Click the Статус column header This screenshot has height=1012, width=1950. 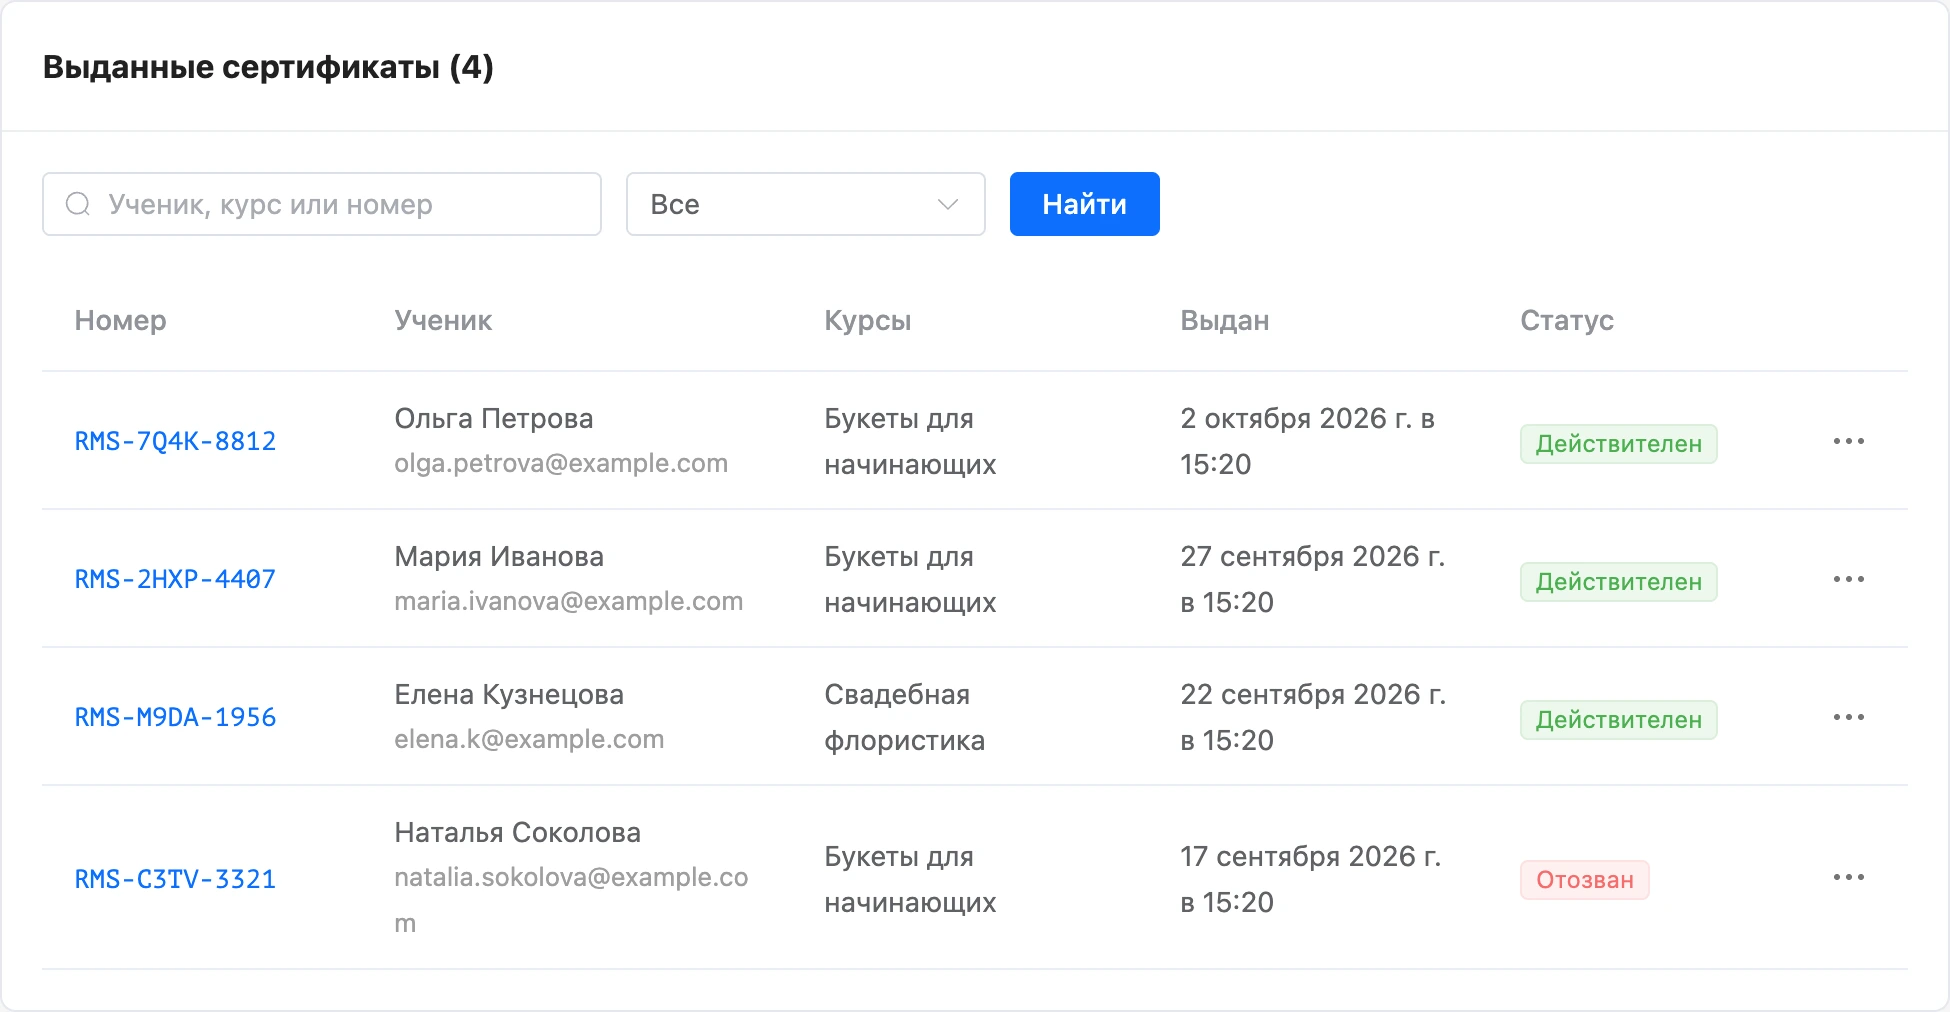pyautogui.click(x=1567, y=320)
